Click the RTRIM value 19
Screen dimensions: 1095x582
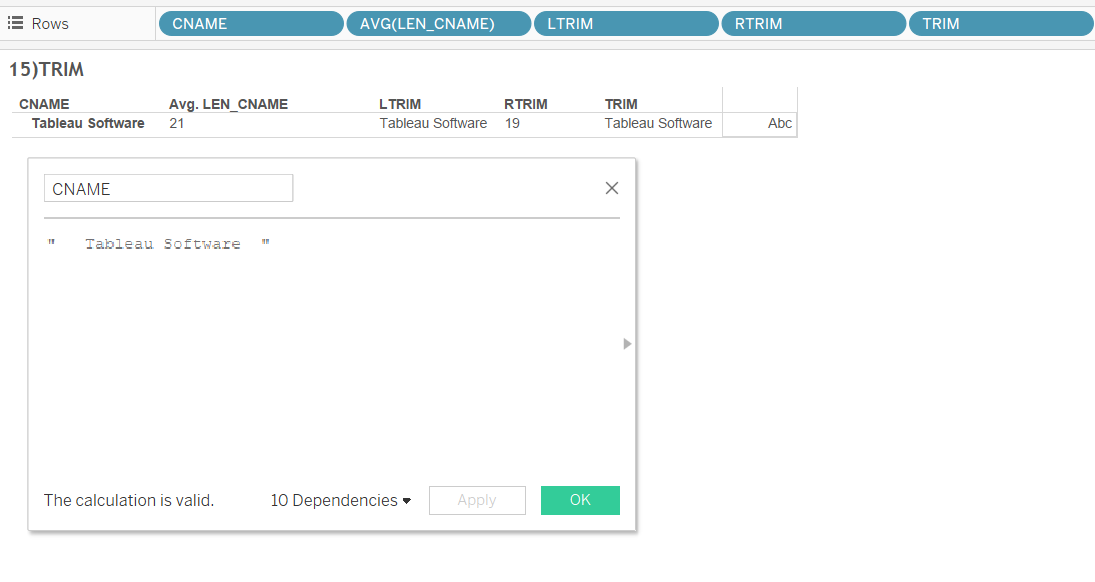coord(513,124)
